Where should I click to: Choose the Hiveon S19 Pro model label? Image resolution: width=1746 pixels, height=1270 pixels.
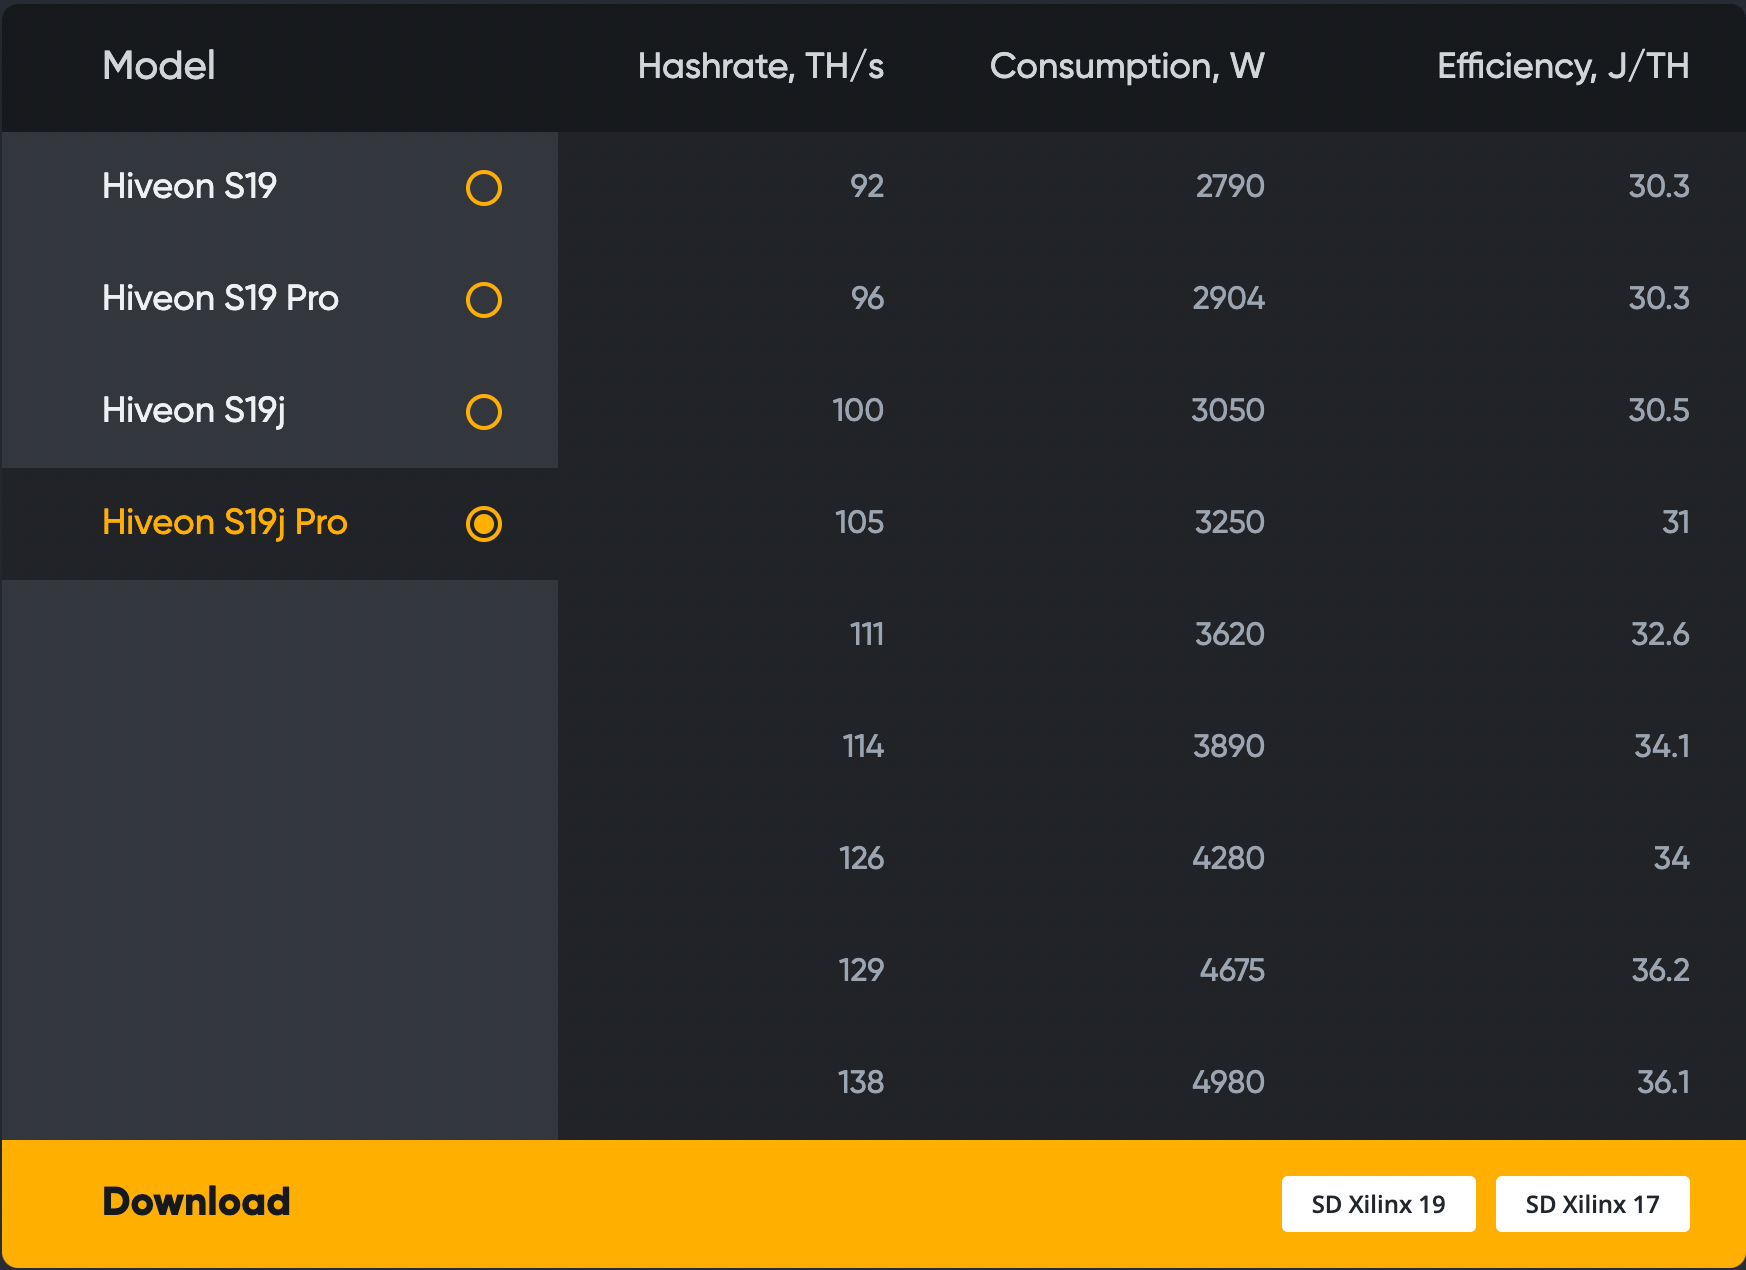(221, 298)
